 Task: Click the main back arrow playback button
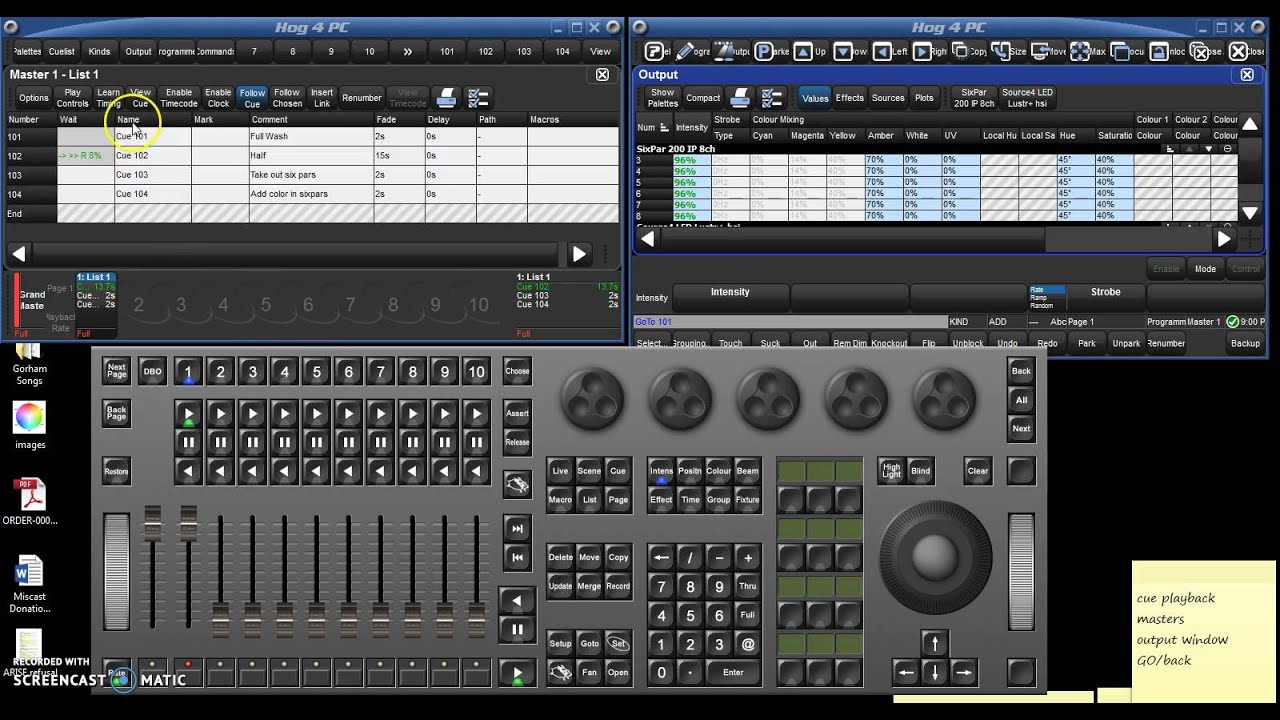(x=517, y=601)
